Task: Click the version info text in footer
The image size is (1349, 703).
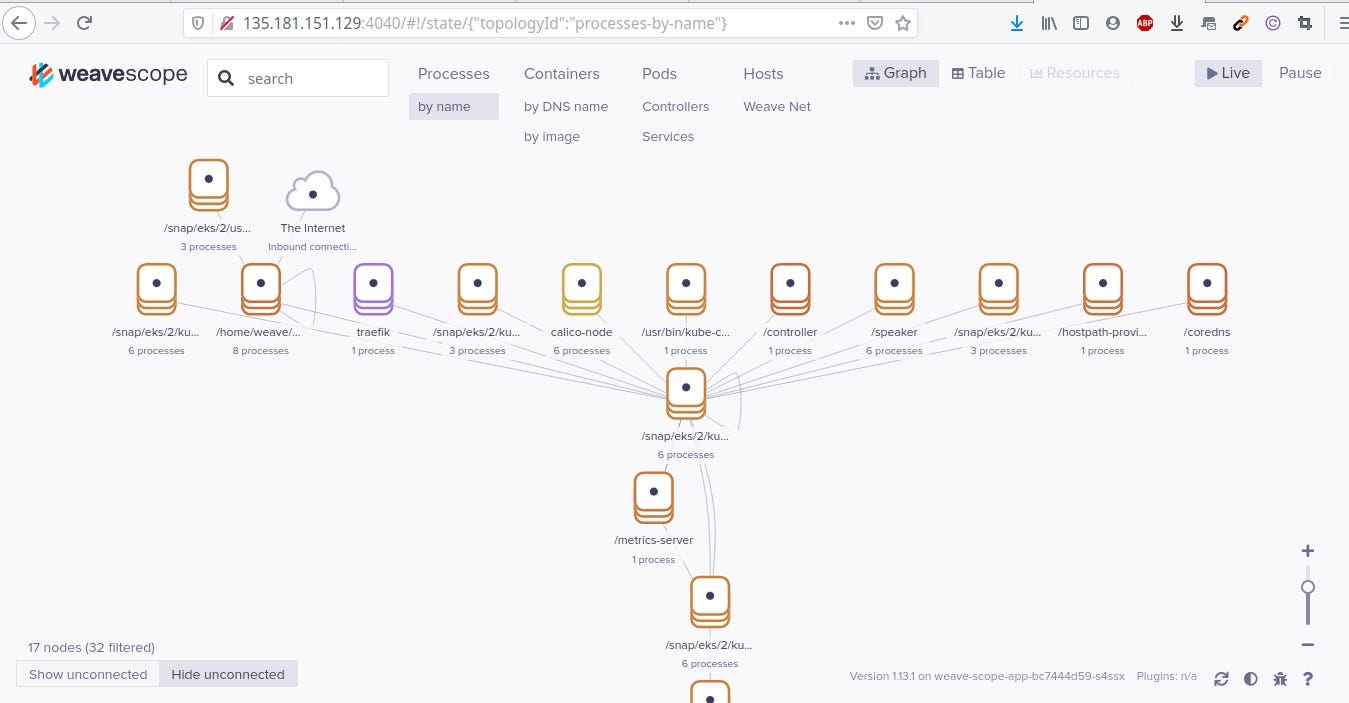Action: pyautogui.click(x=987, y=676)
